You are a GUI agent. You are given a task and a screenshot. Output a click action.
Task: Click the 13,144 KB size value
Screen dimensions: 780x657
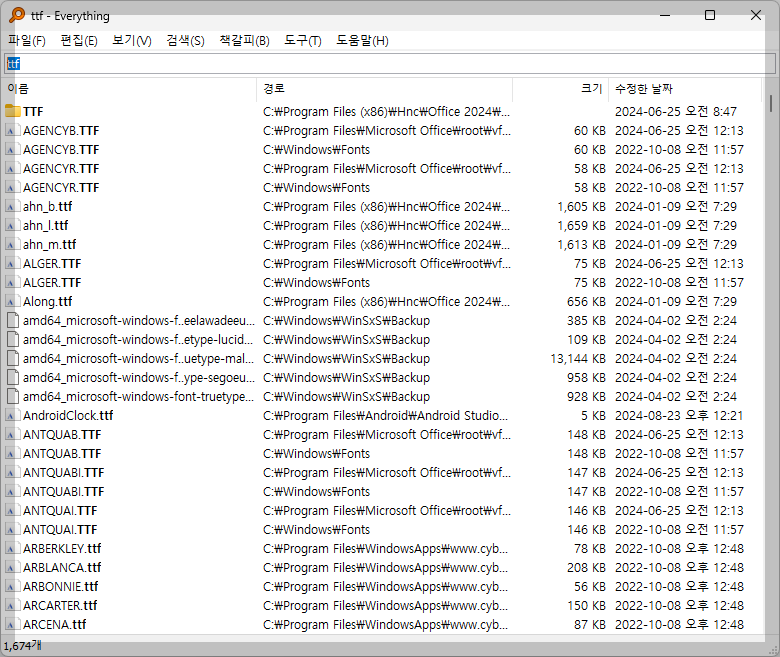point(578,359)
